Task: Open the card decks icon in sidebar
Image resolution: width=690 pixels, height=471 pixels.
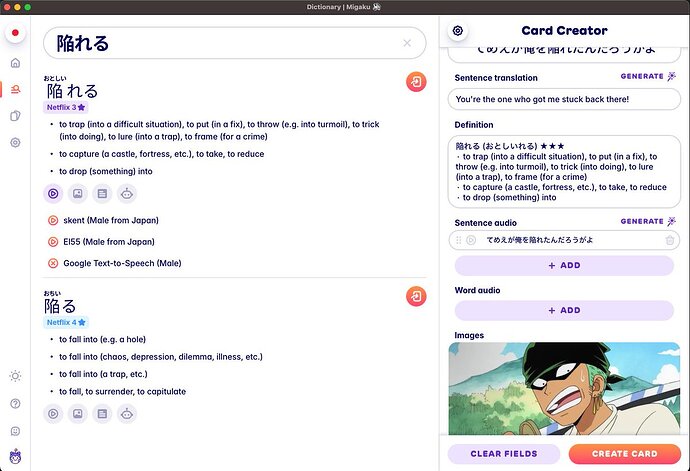Action: click(15, 116)
